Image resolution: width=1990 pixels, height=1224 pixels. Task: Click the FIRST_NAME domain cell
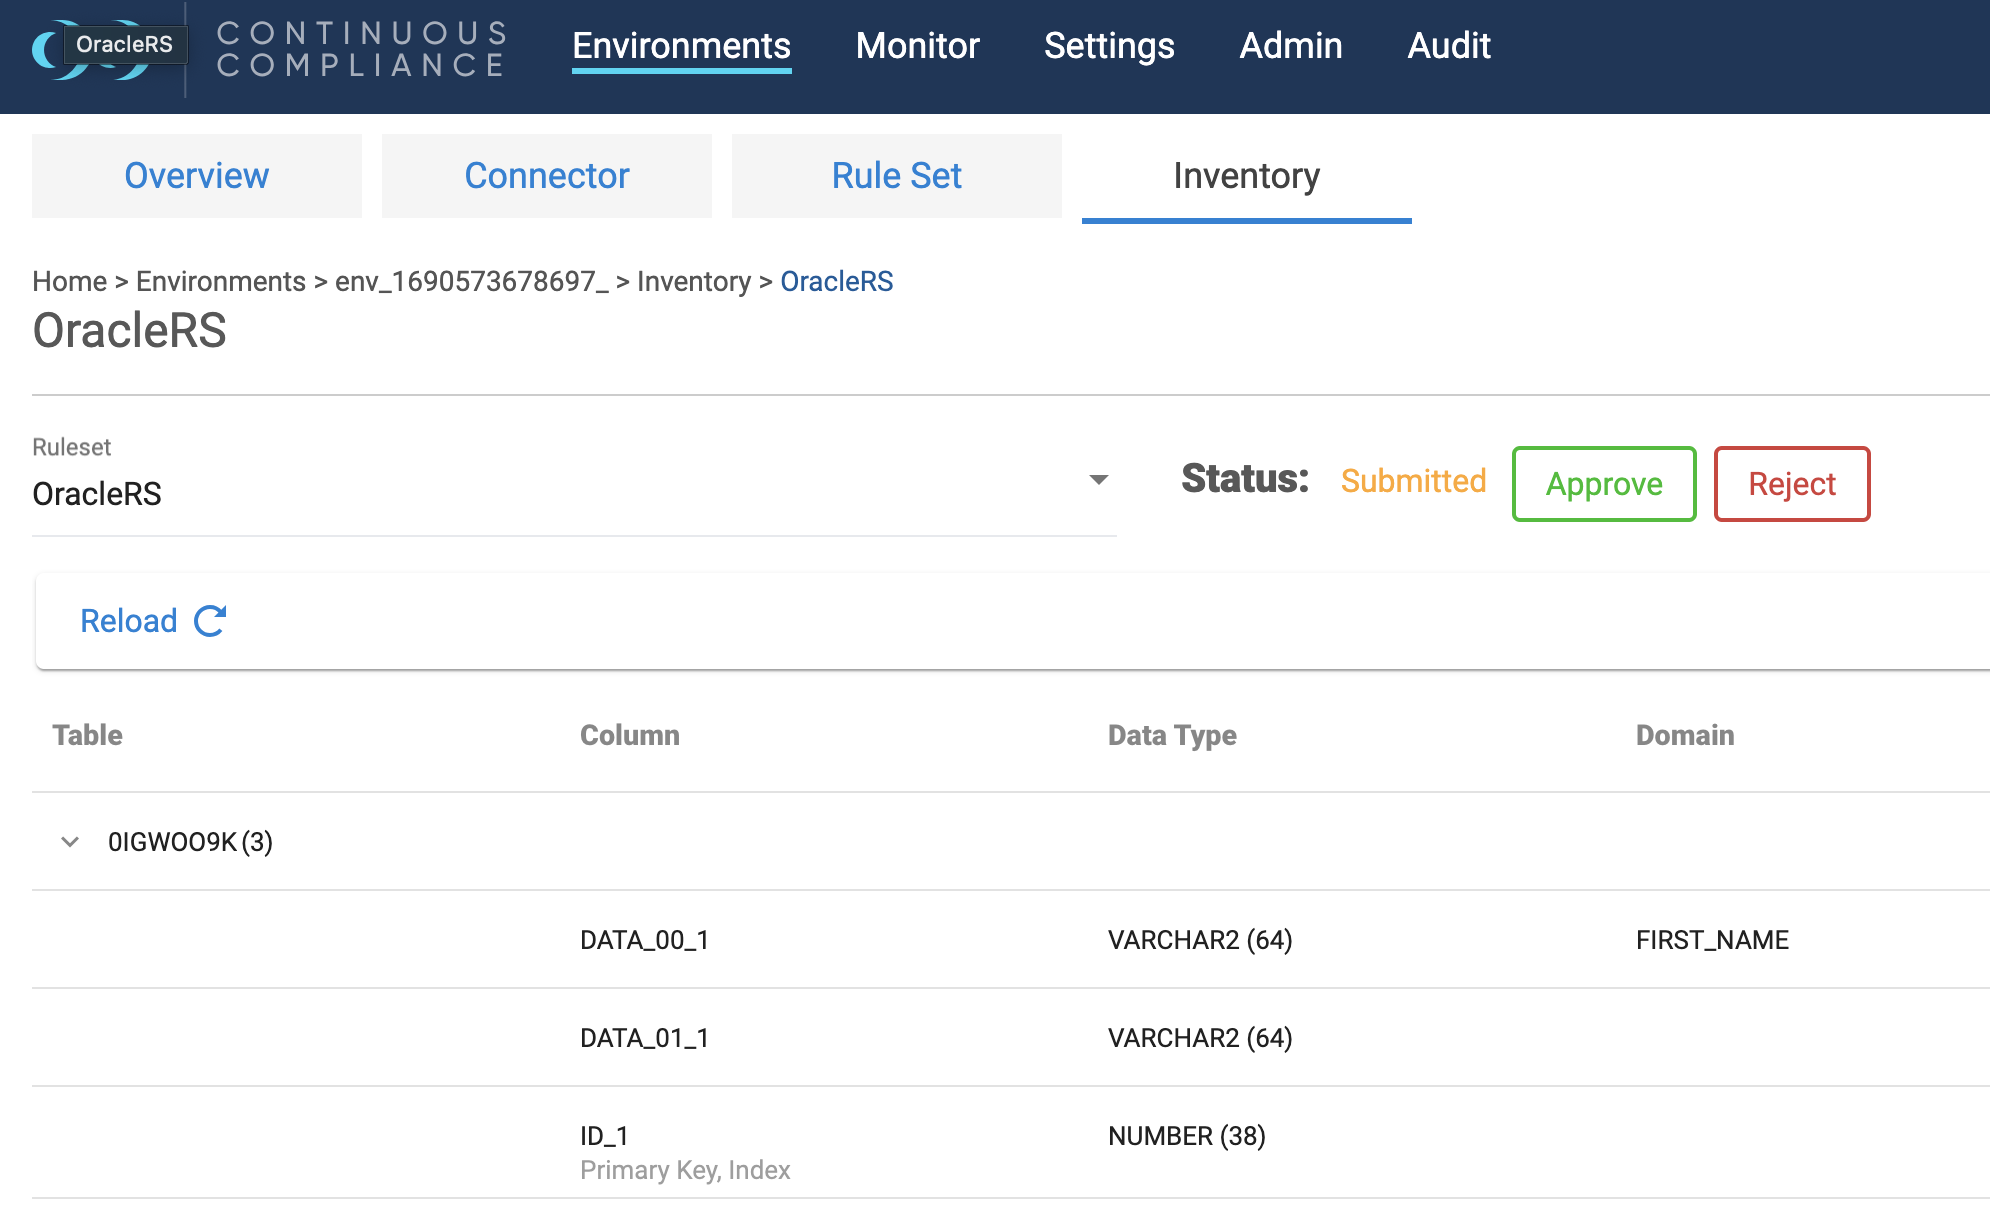click(1712, 940)
